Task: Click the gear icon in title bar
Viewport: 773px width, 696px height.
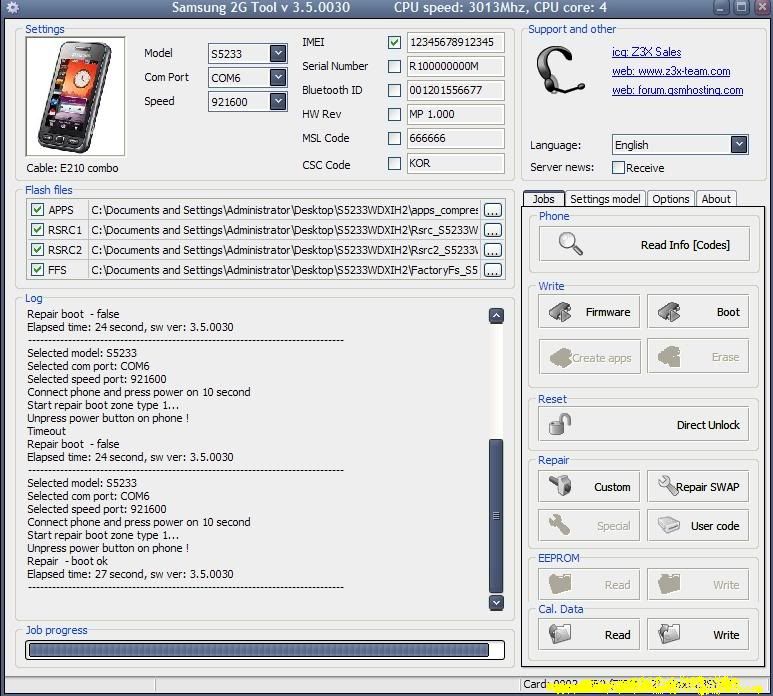Action: tap(13, 7)
